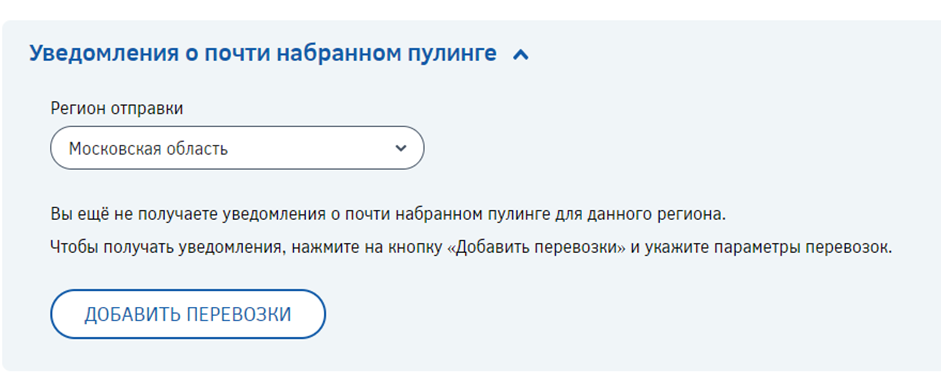Click the down arrow inside the region dropdown
The image size is (941, 385).
[401, 148]
